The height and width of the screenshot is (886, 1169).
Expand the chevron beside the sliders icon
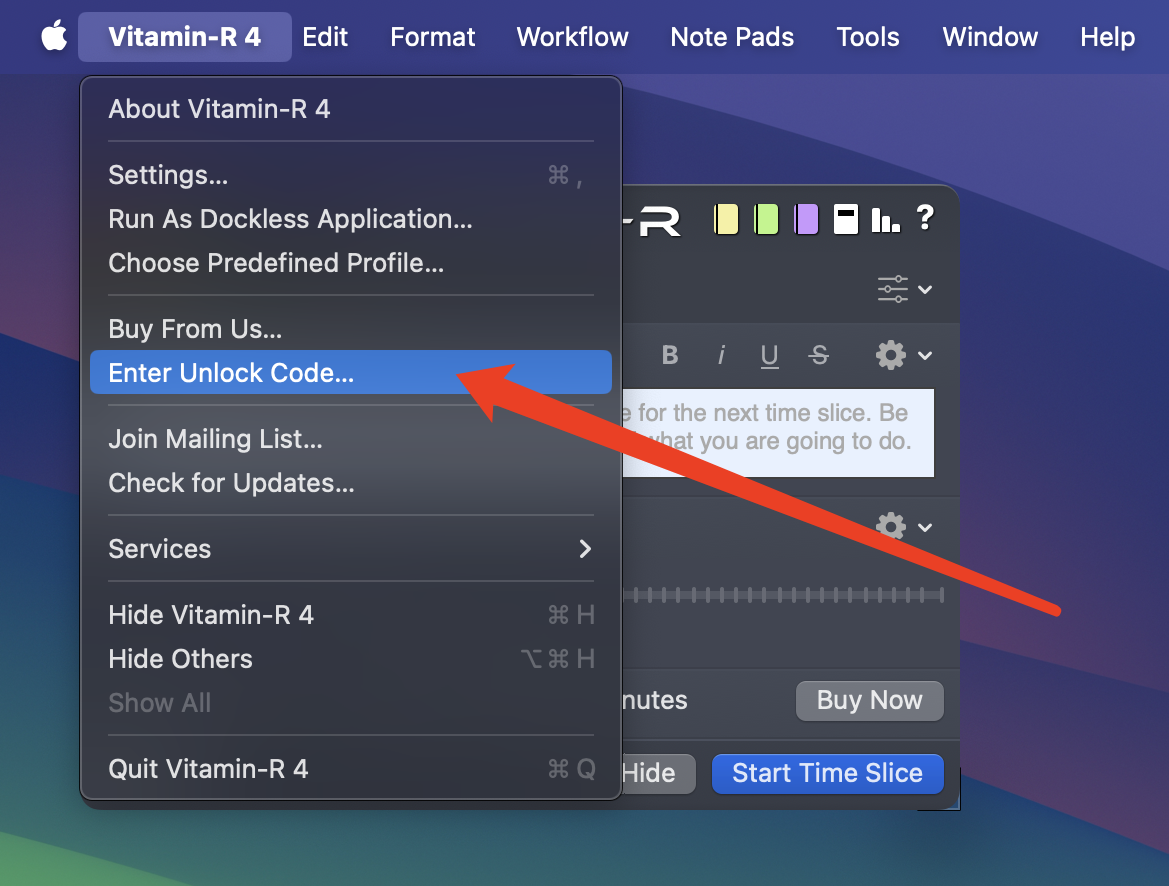pyautogui.click(x=925, y=289)
